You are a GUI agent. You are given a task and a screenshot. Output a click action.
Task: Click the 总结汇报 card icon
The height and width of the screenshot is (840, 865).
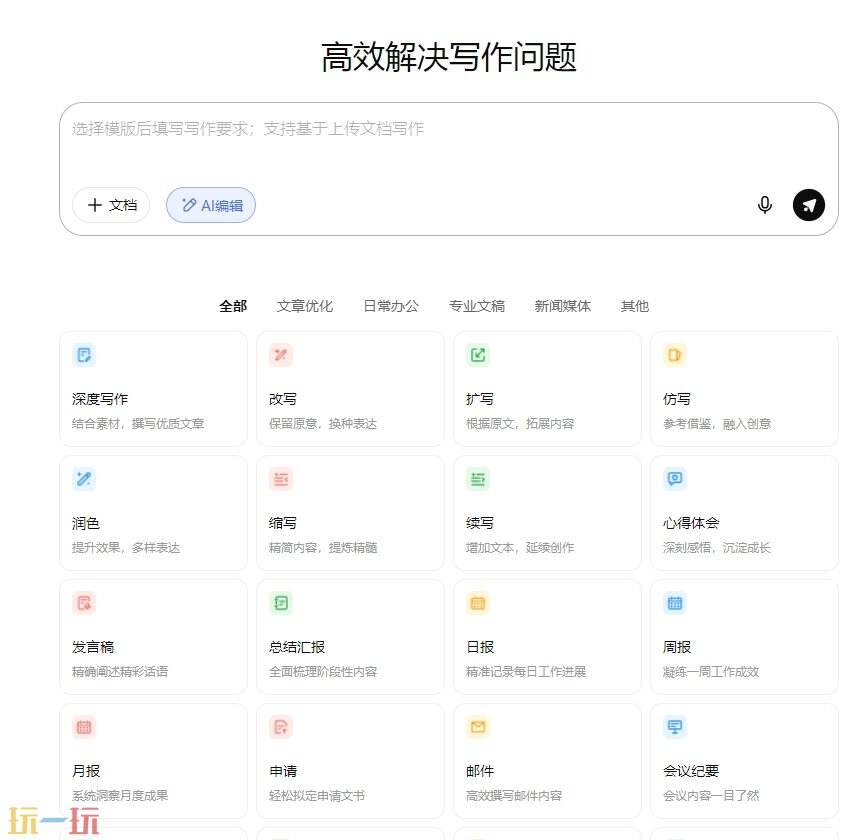pos(281,603)
